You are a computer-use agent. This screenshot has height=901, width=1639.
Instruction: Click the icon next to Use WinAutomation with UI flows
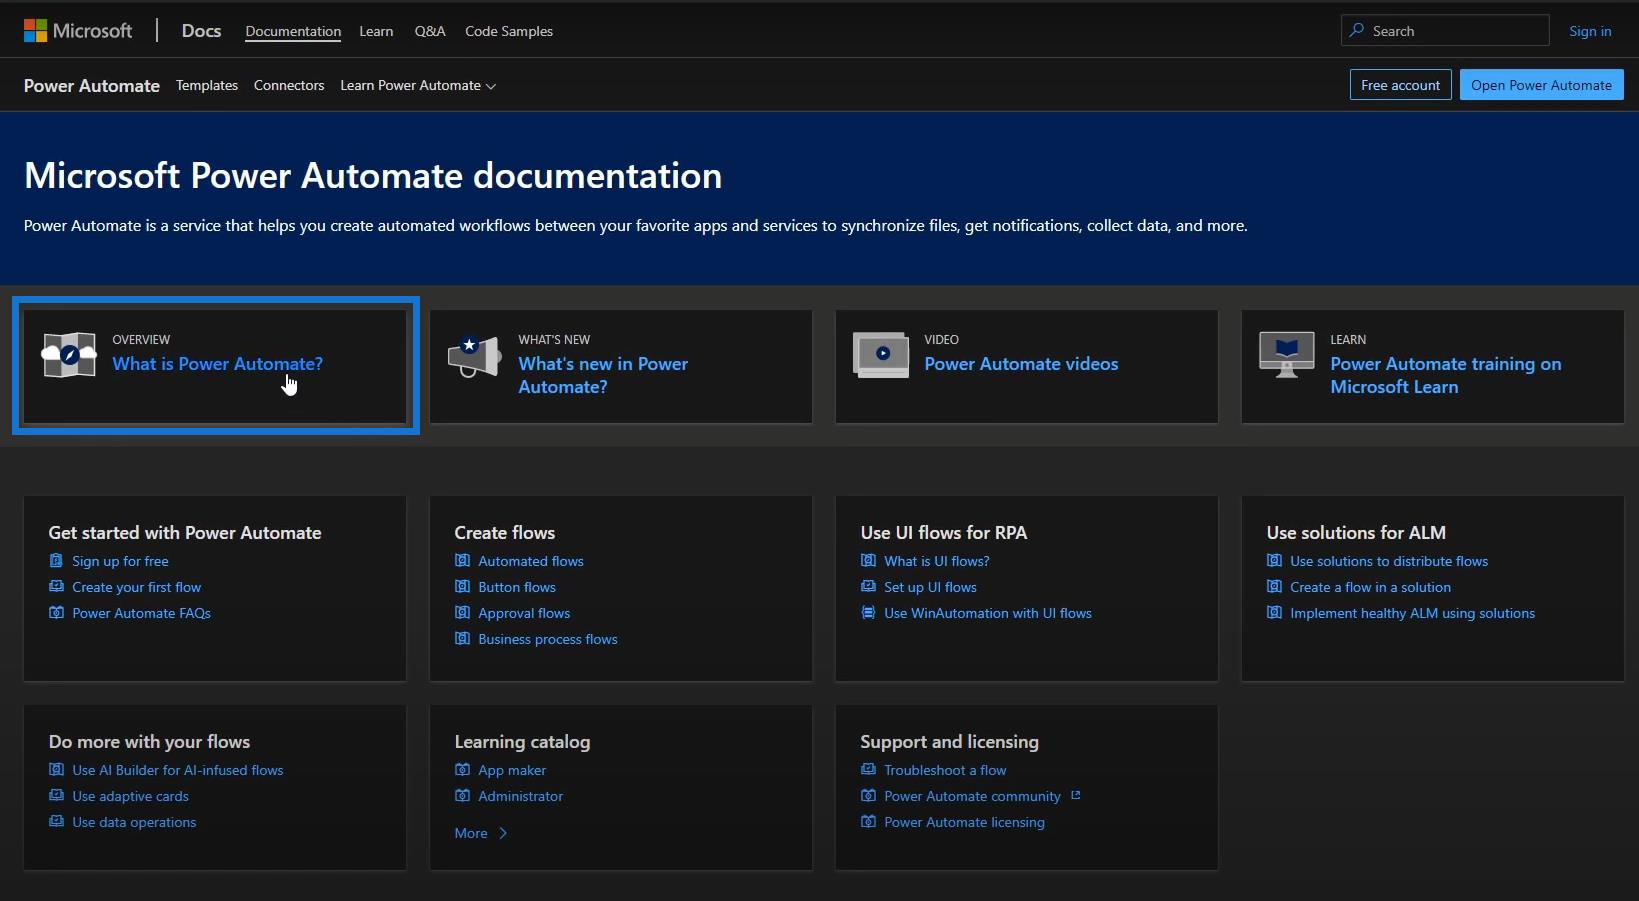coord(868,613)
